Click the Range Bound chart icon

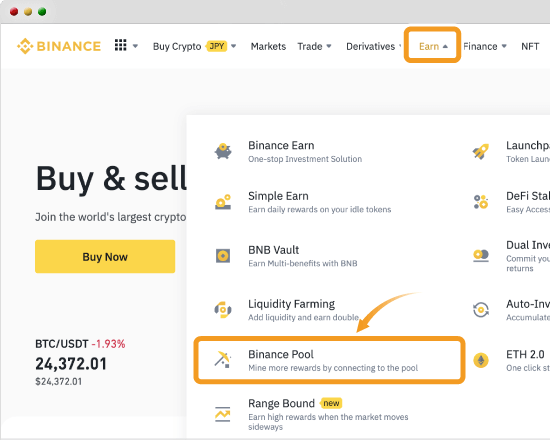click(x=223, y=414)
